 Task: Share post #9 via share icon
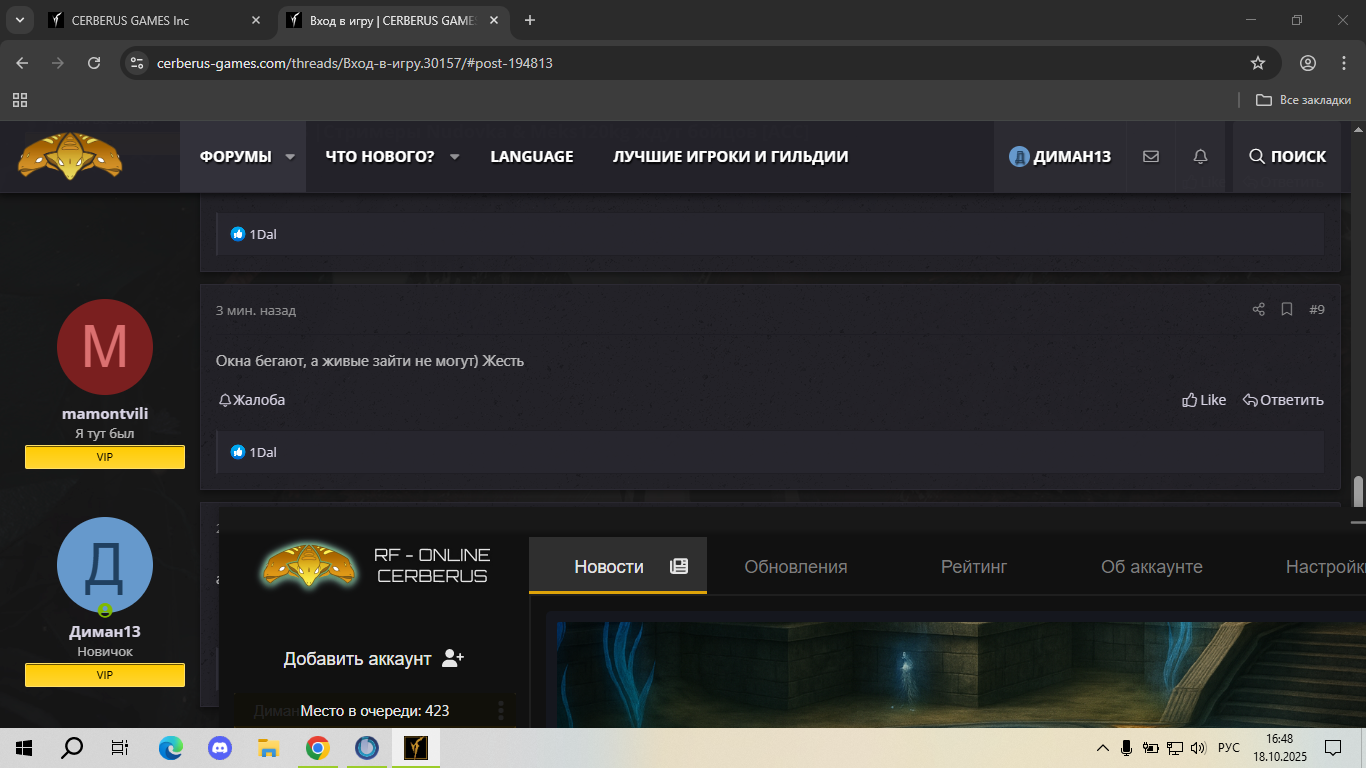(x=1259, y=310)
